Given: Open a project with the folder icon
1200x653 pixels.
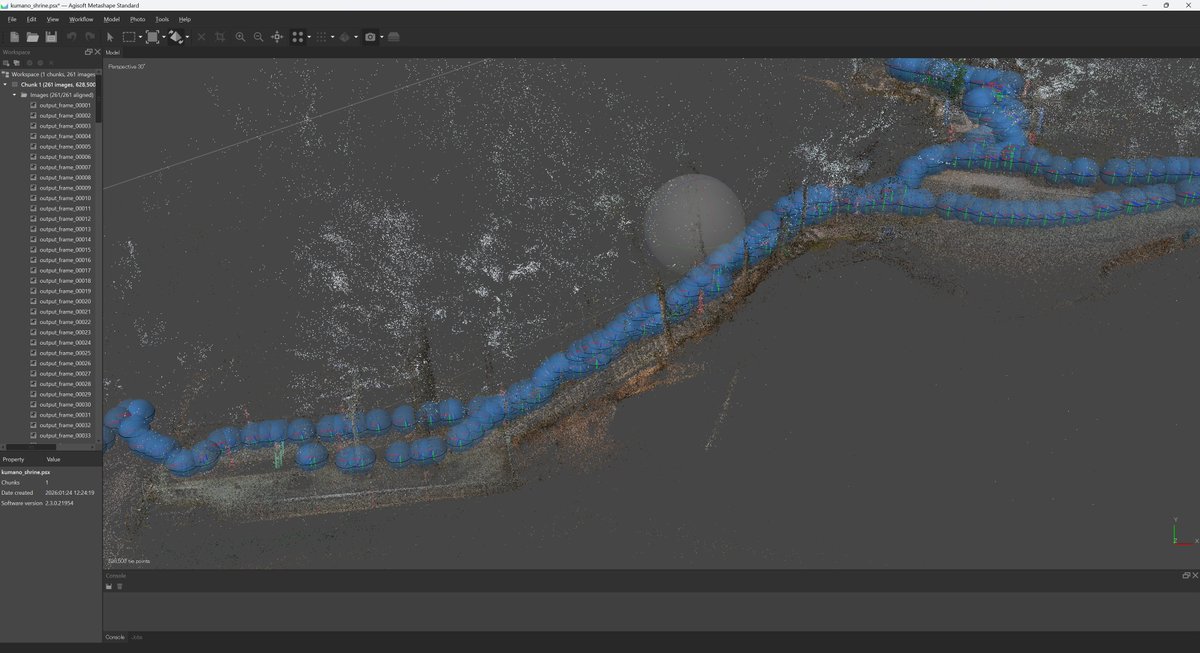Looking at the screenshot, I should click(32, 37).
